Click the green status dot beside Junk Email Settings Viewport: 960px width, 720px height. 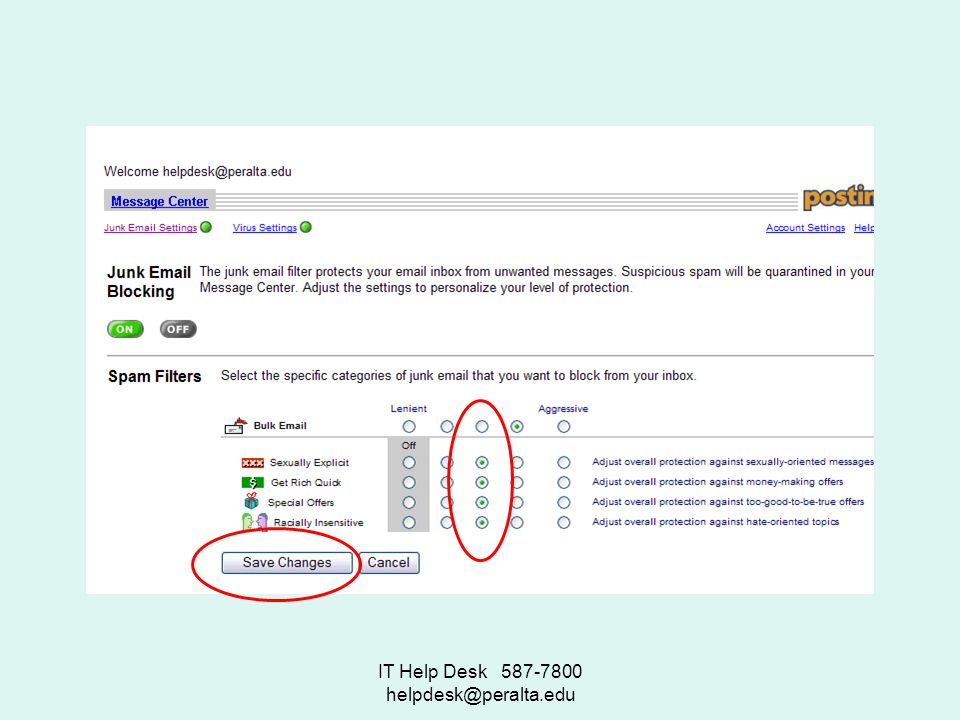click(206, 227)
